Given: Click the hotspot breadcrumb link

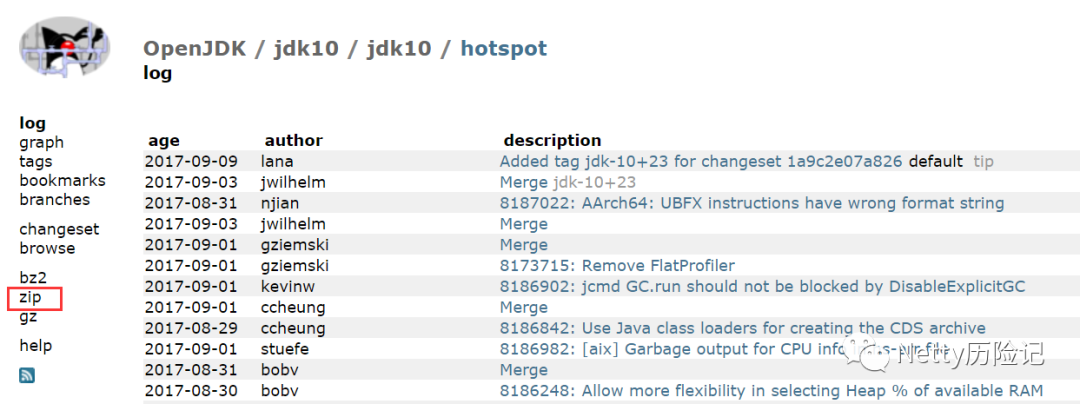Looking at the screenshot, I should [503, 48].
